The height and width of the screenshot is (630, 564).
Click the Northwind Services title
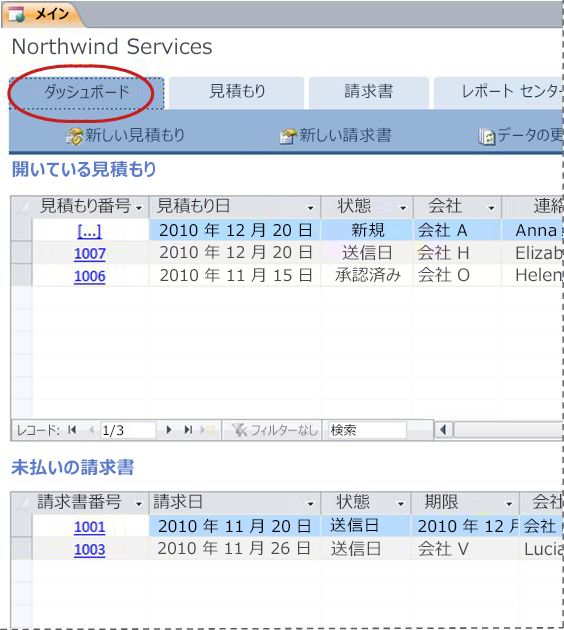point(112,47)
